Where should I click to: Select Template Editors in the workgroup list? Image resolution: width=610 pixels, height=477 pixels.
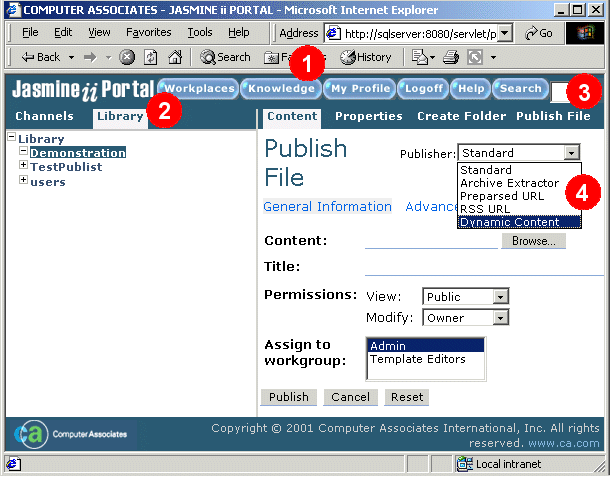[x=426, y=359]
